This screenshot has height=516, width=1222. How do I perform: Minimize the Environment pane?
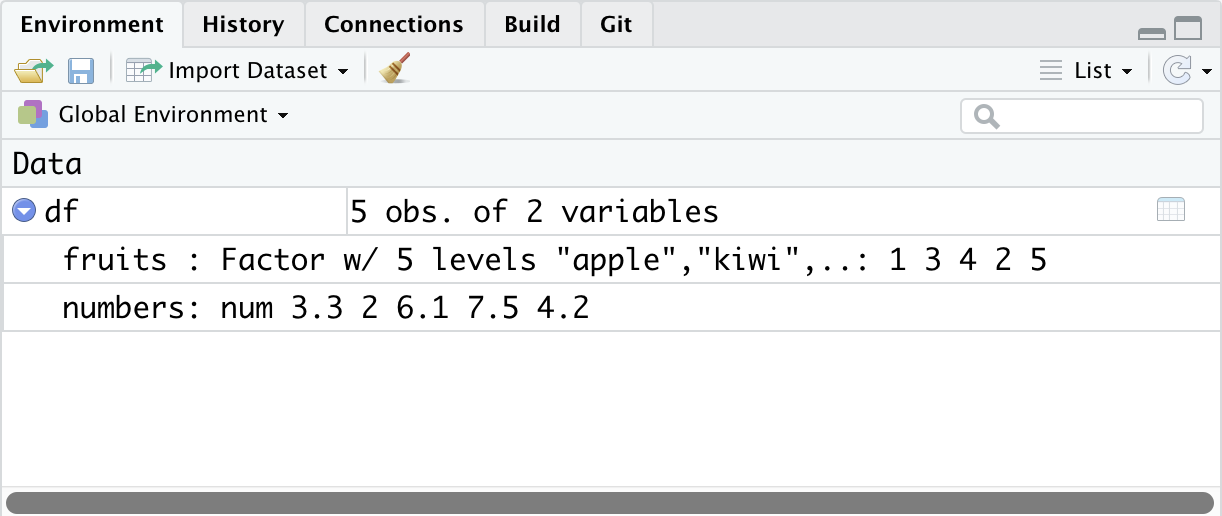pyautogui.click(x=1152, y=32)
